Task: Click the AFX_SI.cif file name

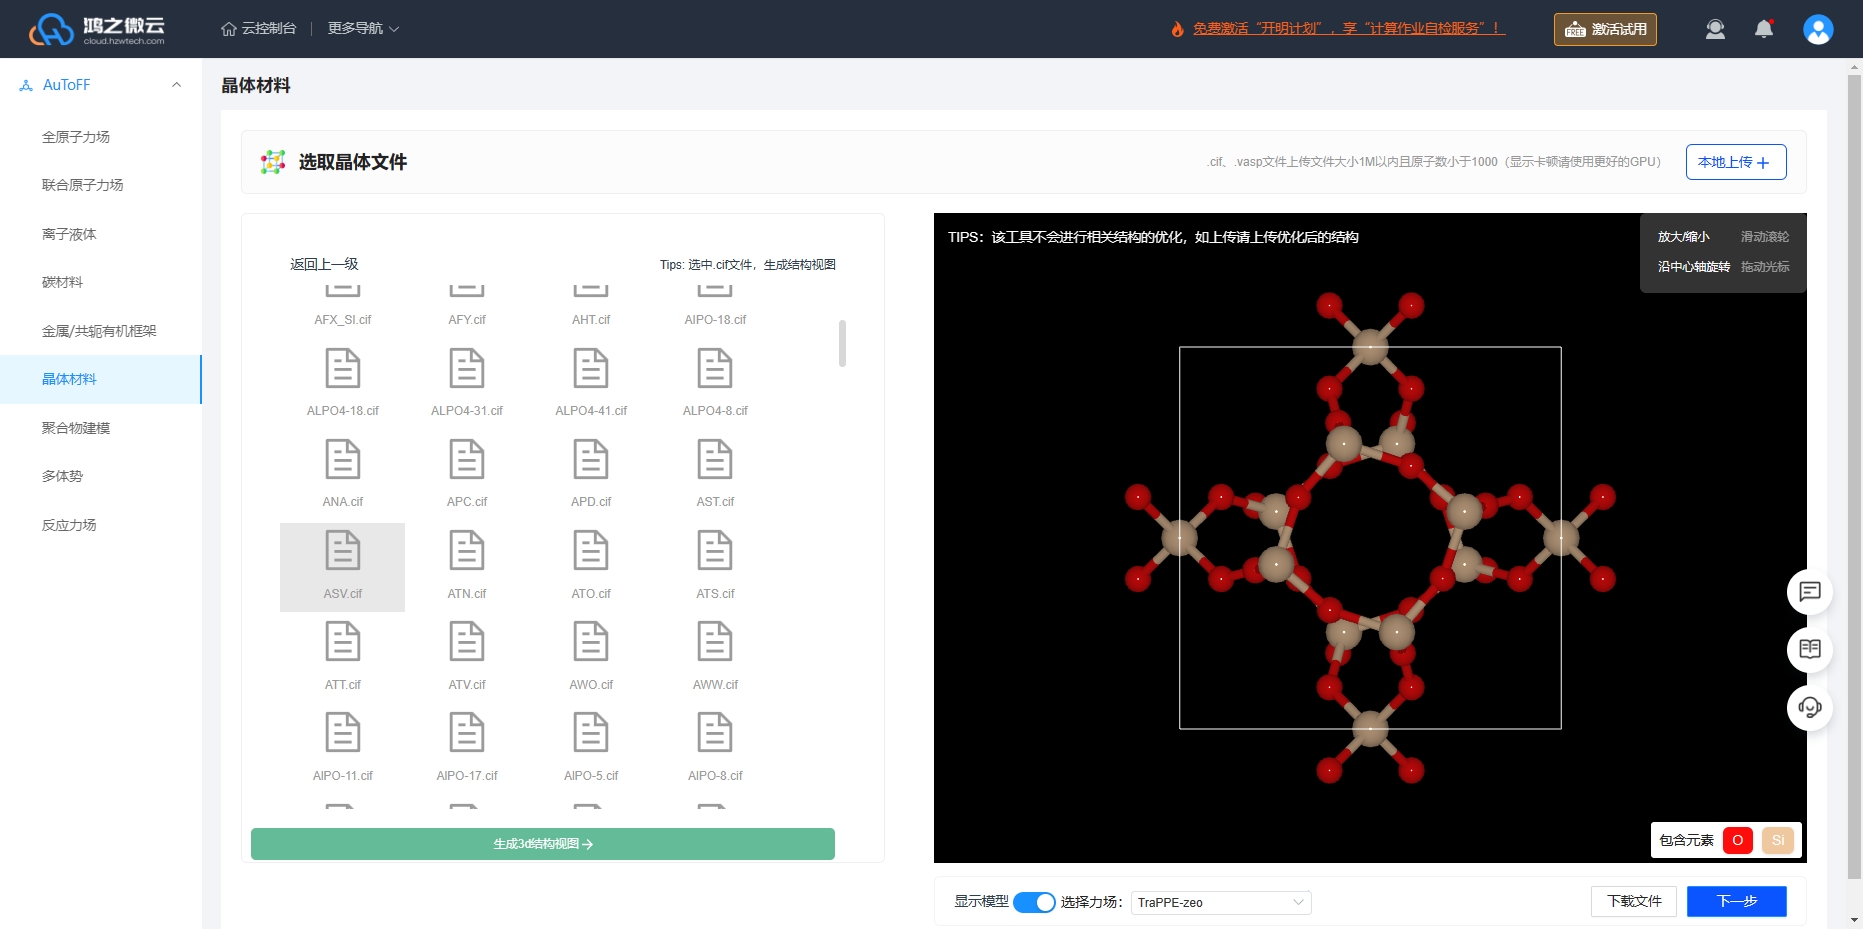Action: click(x=343, y=320)
